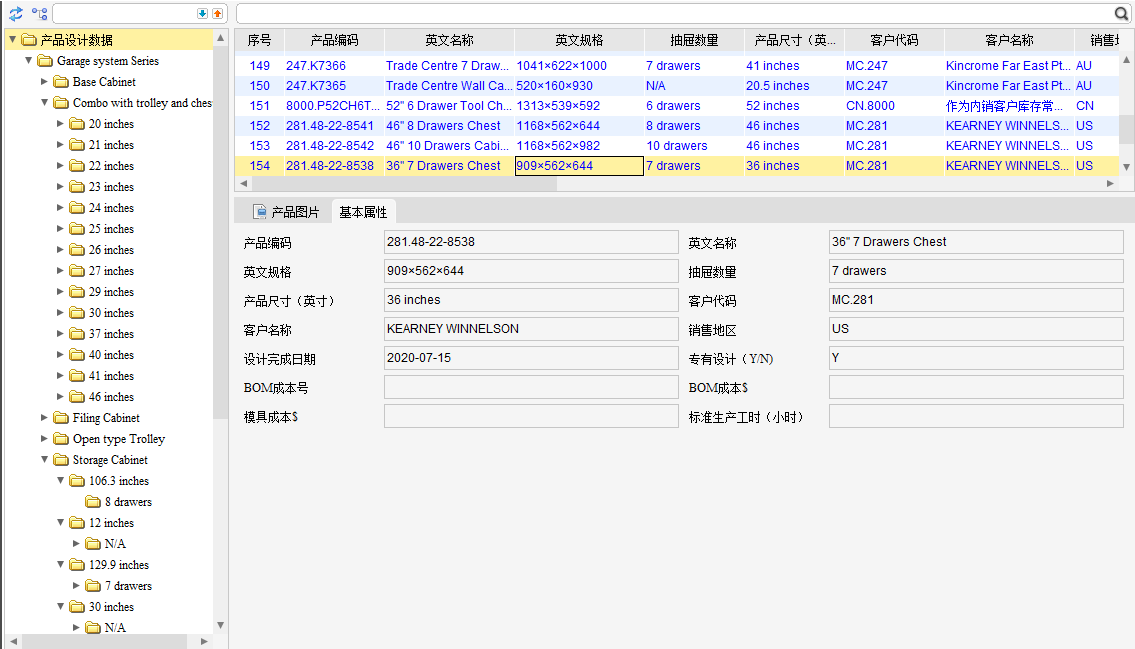Image resolution: width=1135 pixels, height=649 pixels.
Task: Click the 产品编码 column header
Action: coord(334,40)
